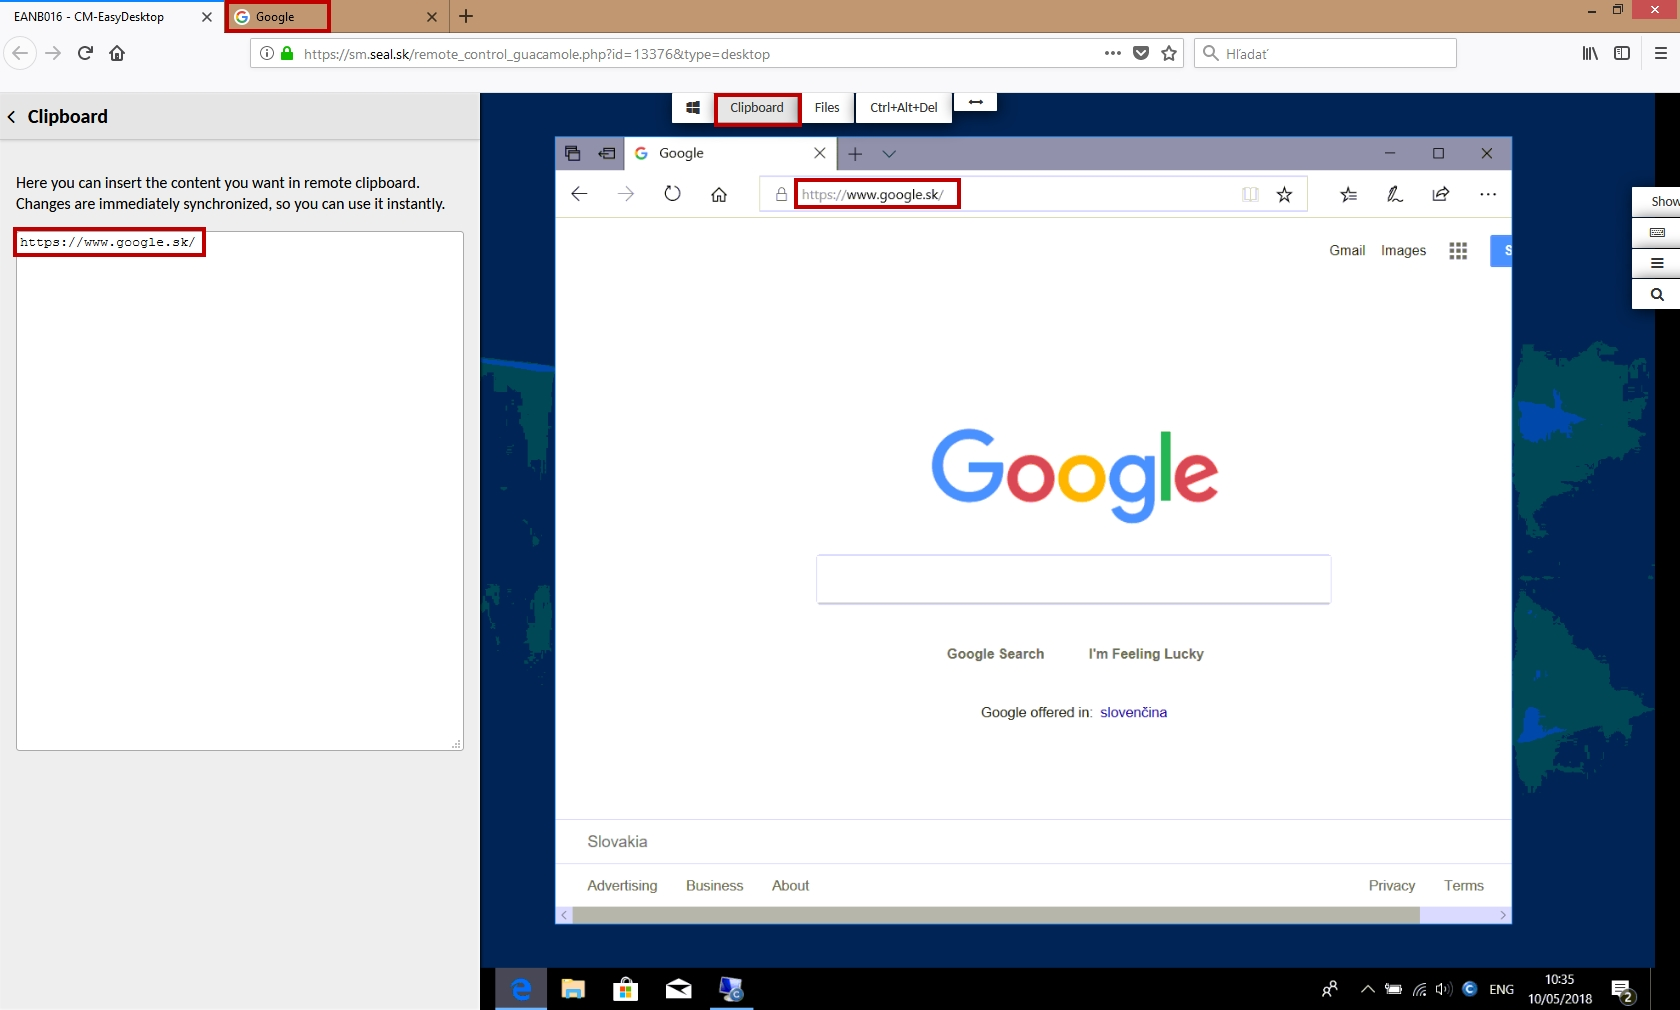Image resolution: width=1680 pixels, height=1010 pixels.
Task: Click the Google search input box
Action: pyautogui.click(x=1073, y=579)
